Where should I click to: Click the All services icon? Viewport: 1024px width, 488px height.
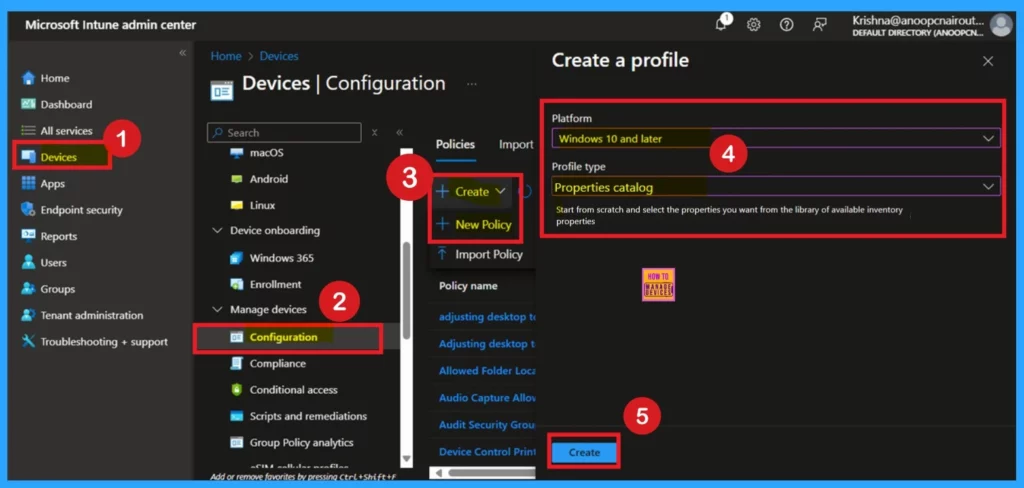[x=28, y=131]
